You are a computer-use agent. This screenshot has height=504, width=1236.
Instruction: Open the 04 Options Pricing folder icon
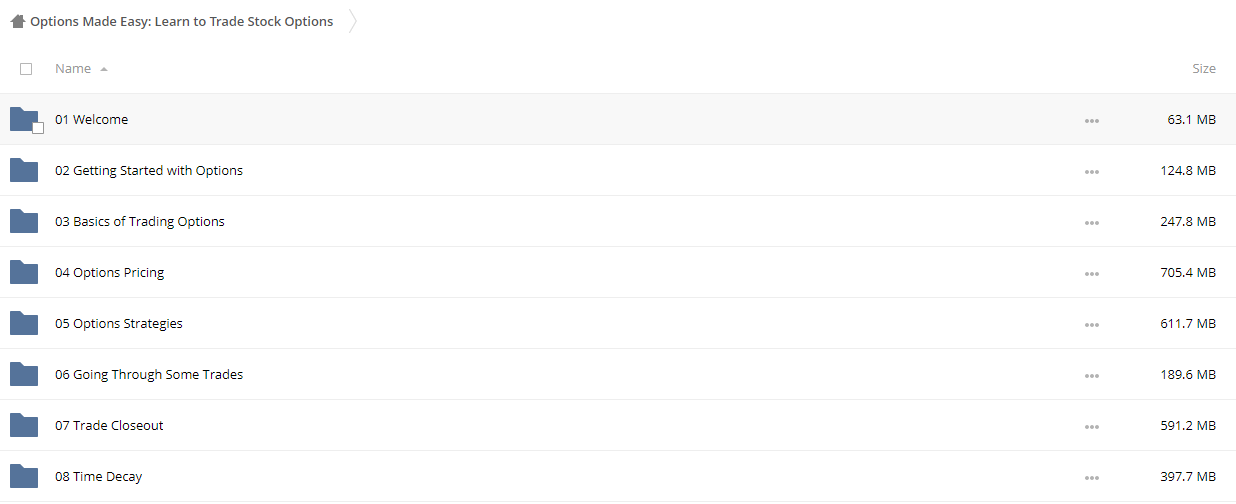click(x=24, y=273)
